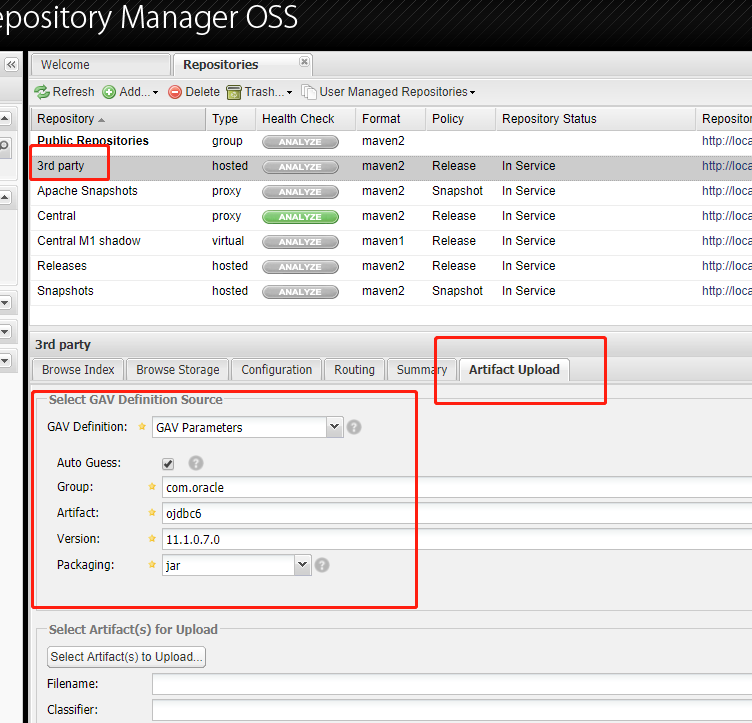Sort by Repository column header
752x723 pixels.
tap(118, 119)
